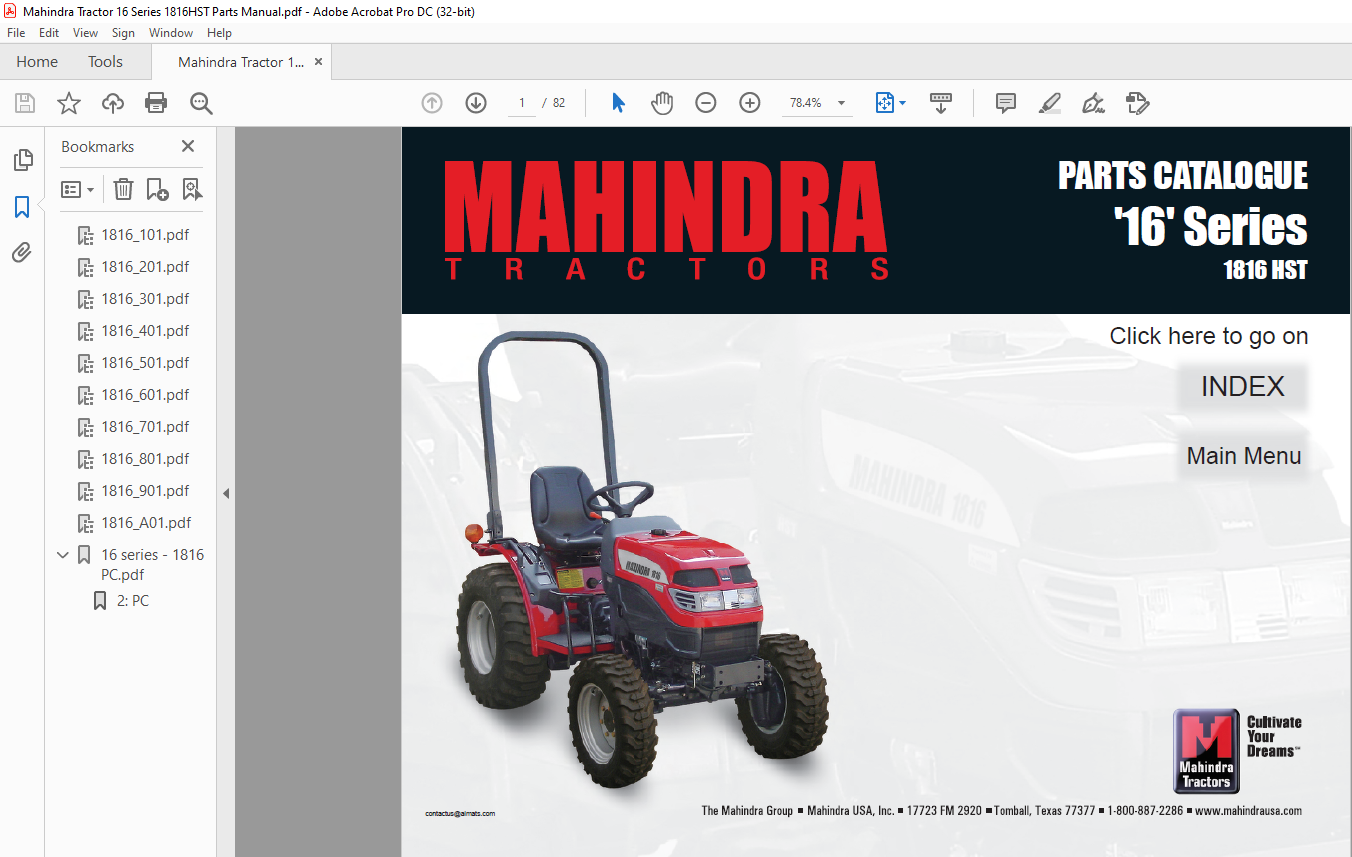The width and height of the screenshot is (1352, 857).
Task: Open the 1816_401.pdf bookmark
Action: coord(145,331)
